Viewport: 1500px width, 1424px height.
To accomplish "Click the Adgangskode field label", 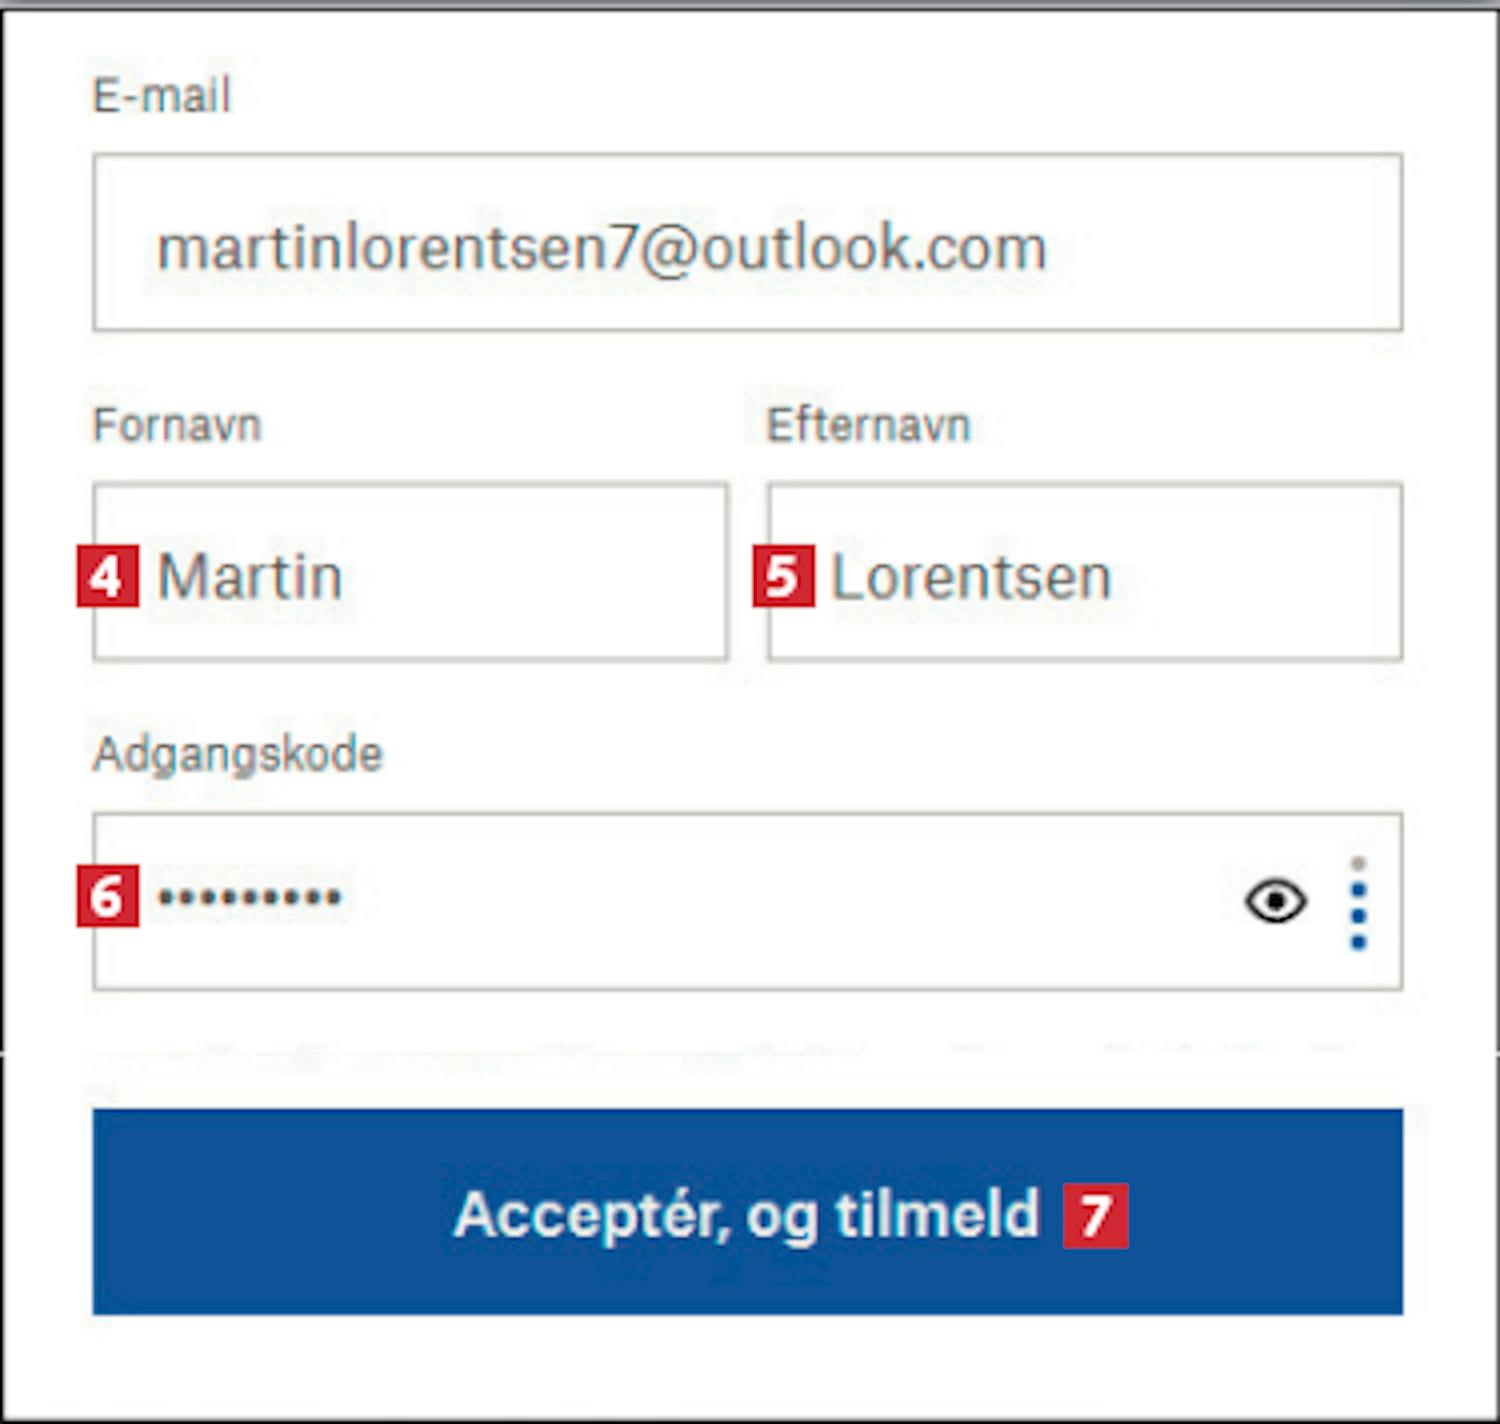I will point(237,754).
